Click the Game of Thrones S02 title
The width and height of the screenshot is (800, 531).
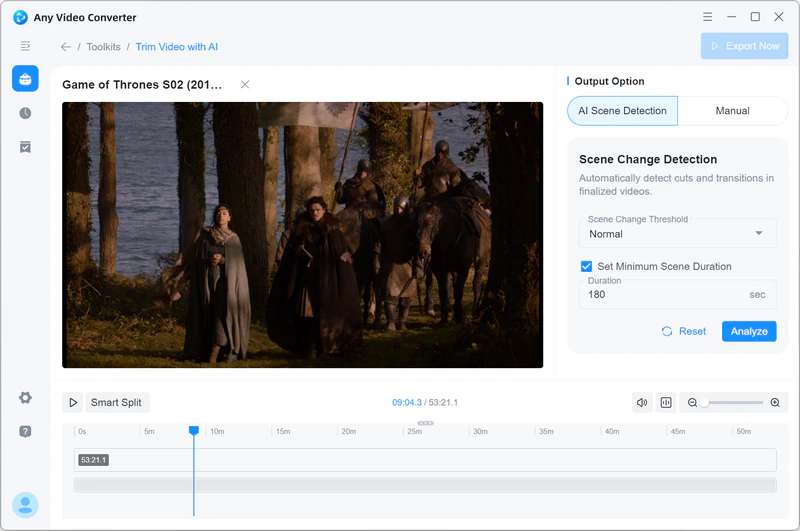tap(142, 85)
